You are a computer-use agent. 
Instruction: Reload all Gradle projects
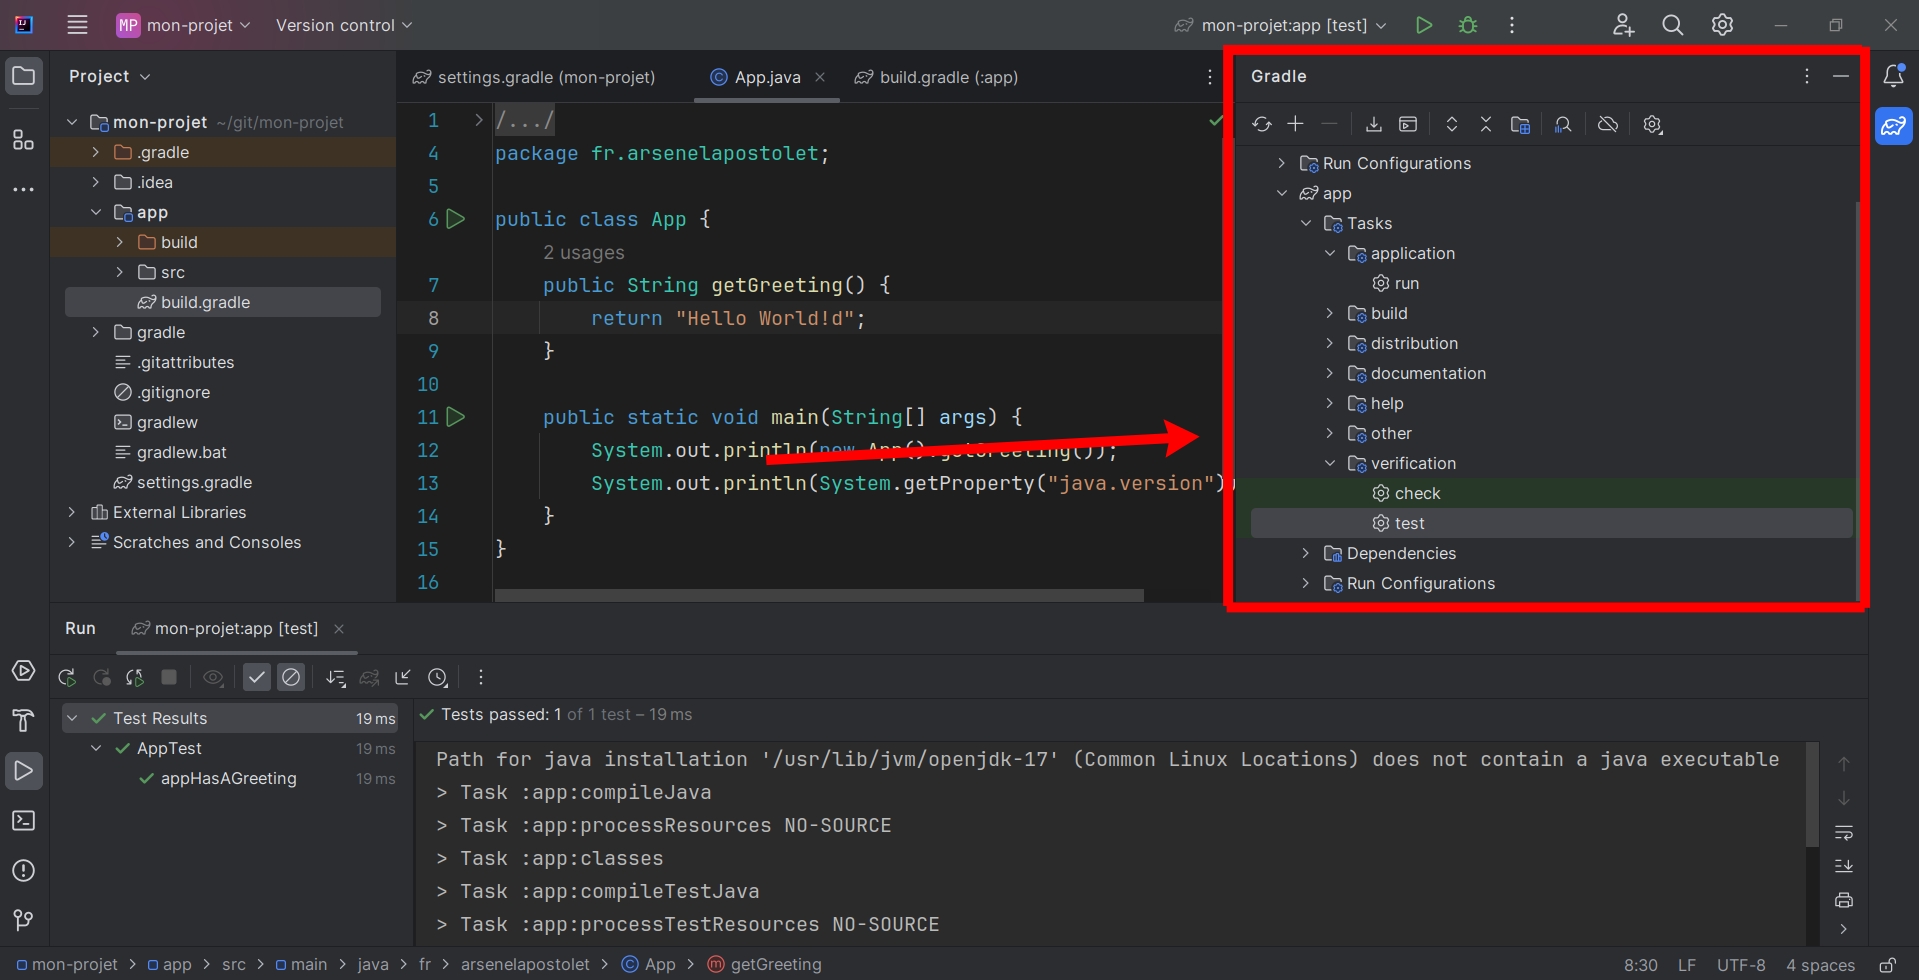click(x=1261, y=124)
